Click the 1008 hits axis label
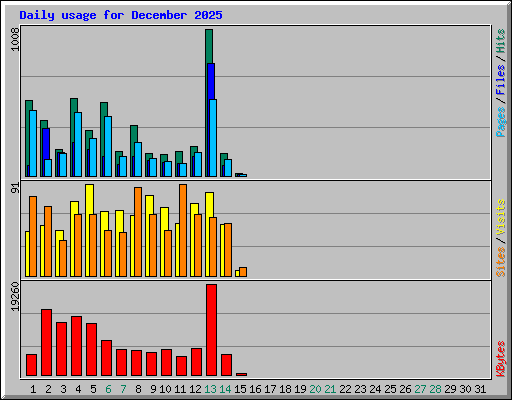This screenshot has width=512, height=400. coord(15,40)
